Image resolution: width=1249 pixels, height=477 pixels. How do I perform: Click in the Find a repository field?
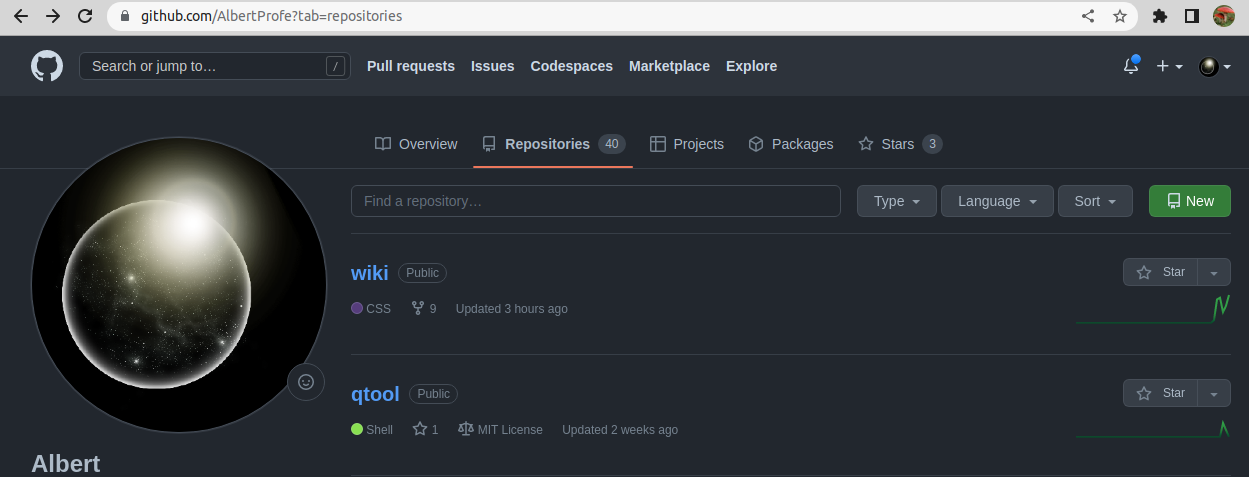coord(596,201)
